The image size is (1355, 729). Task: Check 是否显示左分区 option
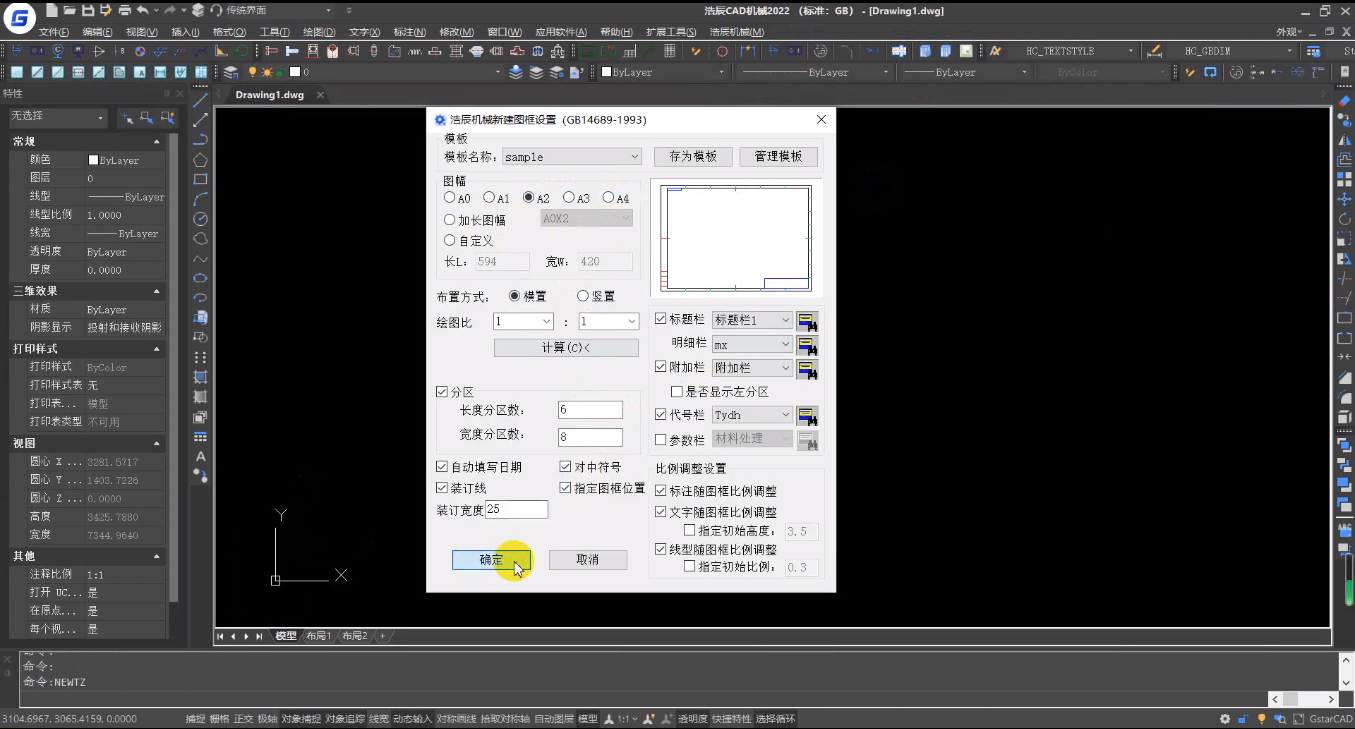[x=677, y=392]
